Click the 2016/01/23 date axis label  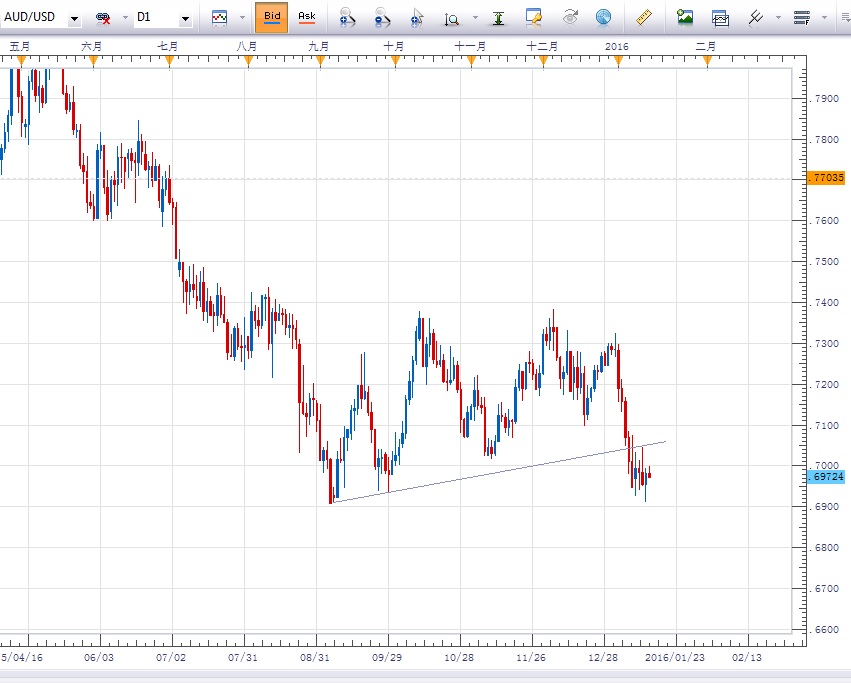point(675,657)
